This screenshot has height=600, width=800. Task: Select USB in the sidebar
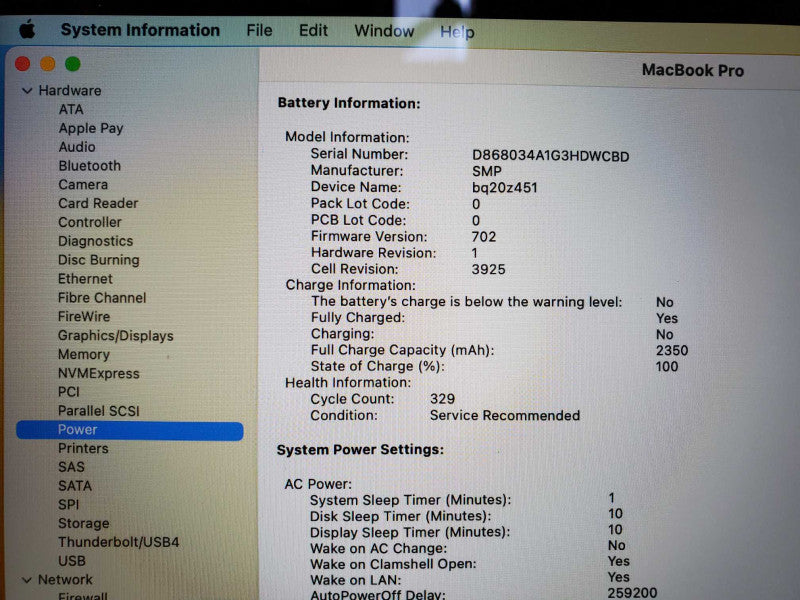pyautogui.click(x=71, y=561)
